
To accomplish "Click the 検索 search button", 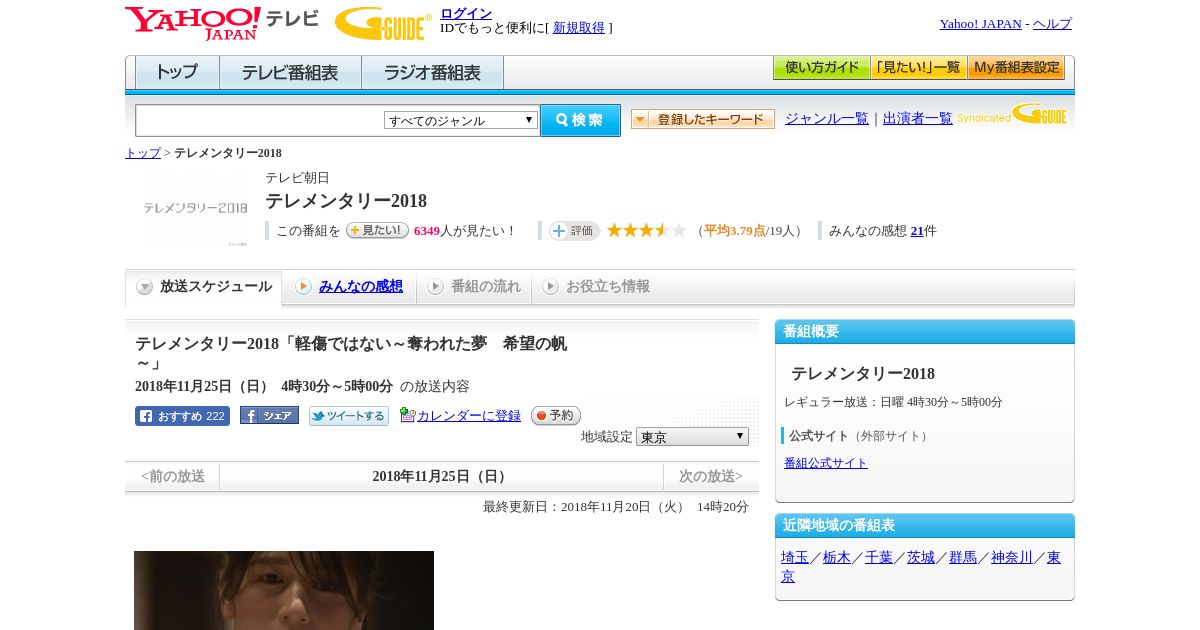I will [x=580, y=120].
